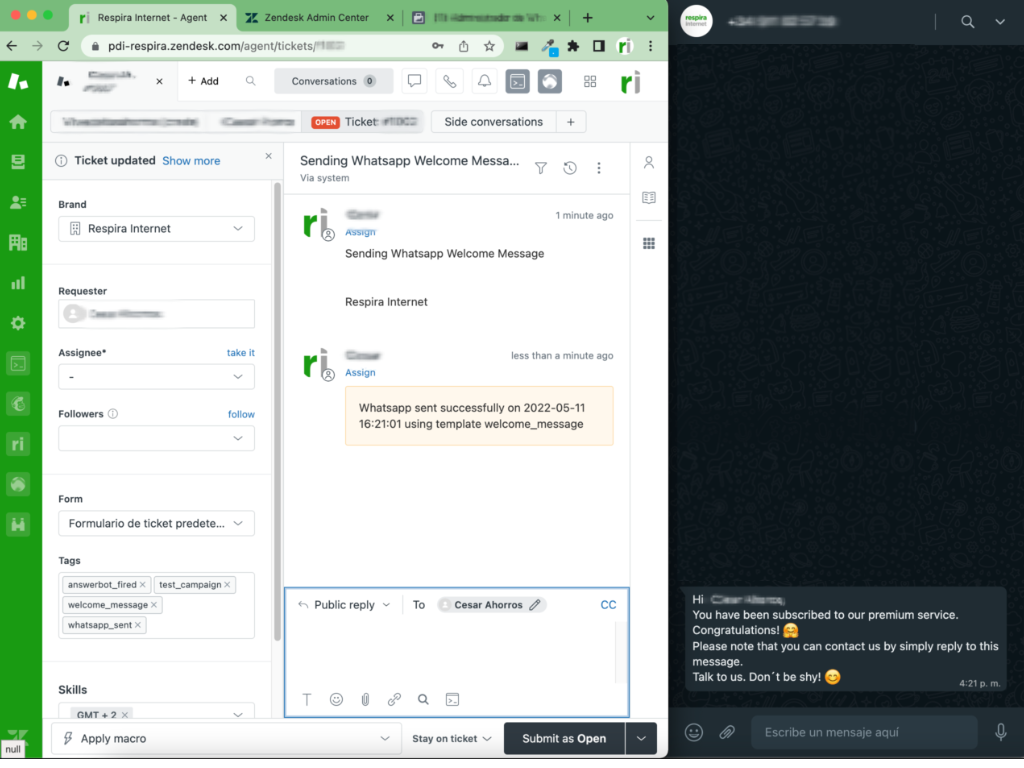
Task: Open the notifications bell icon
Action: (x=485, y=81)
